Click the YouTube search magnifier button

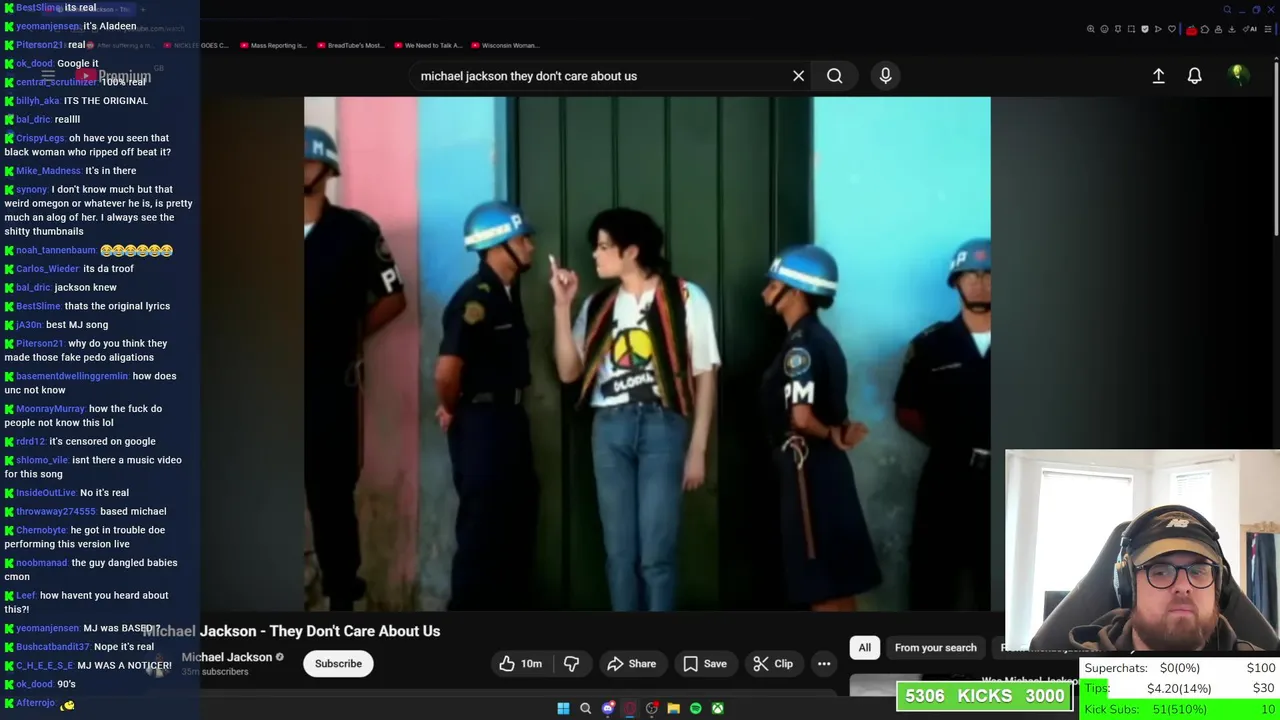coord(834,76)
